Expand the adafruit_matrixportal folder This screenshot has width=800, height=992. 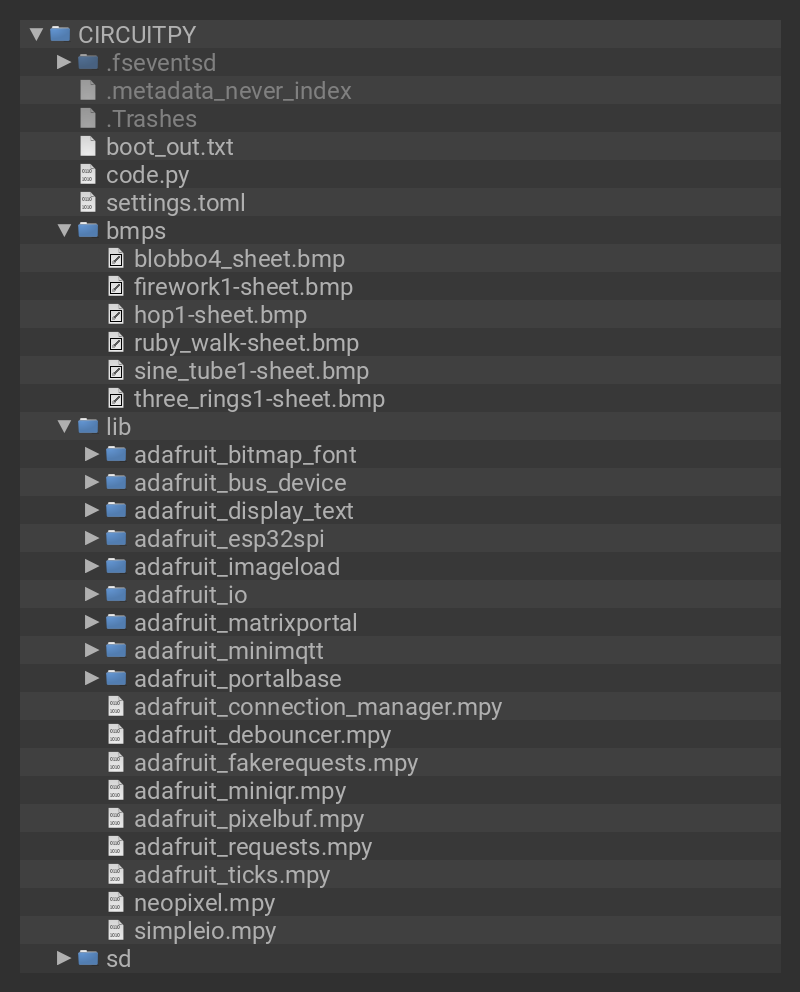click(x=93, y=622)
